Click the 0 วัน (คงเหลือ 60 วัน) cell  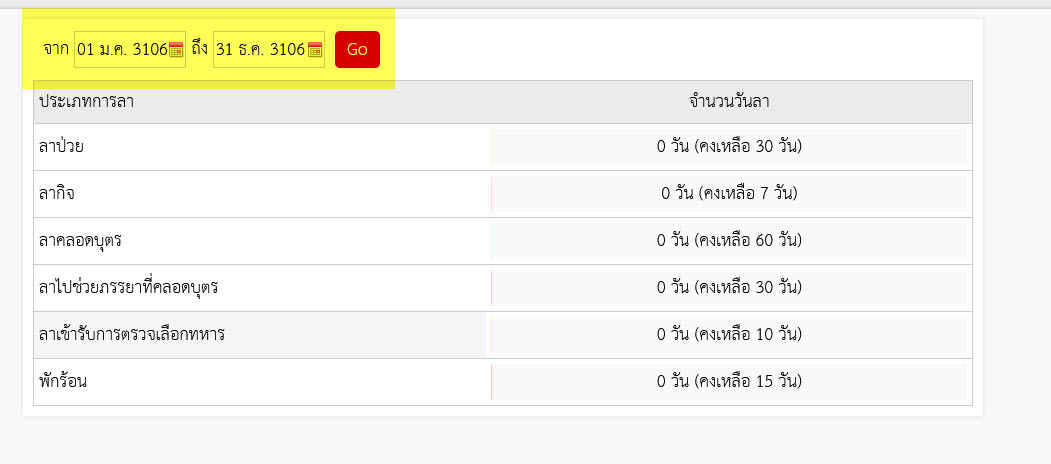point(729,241)
